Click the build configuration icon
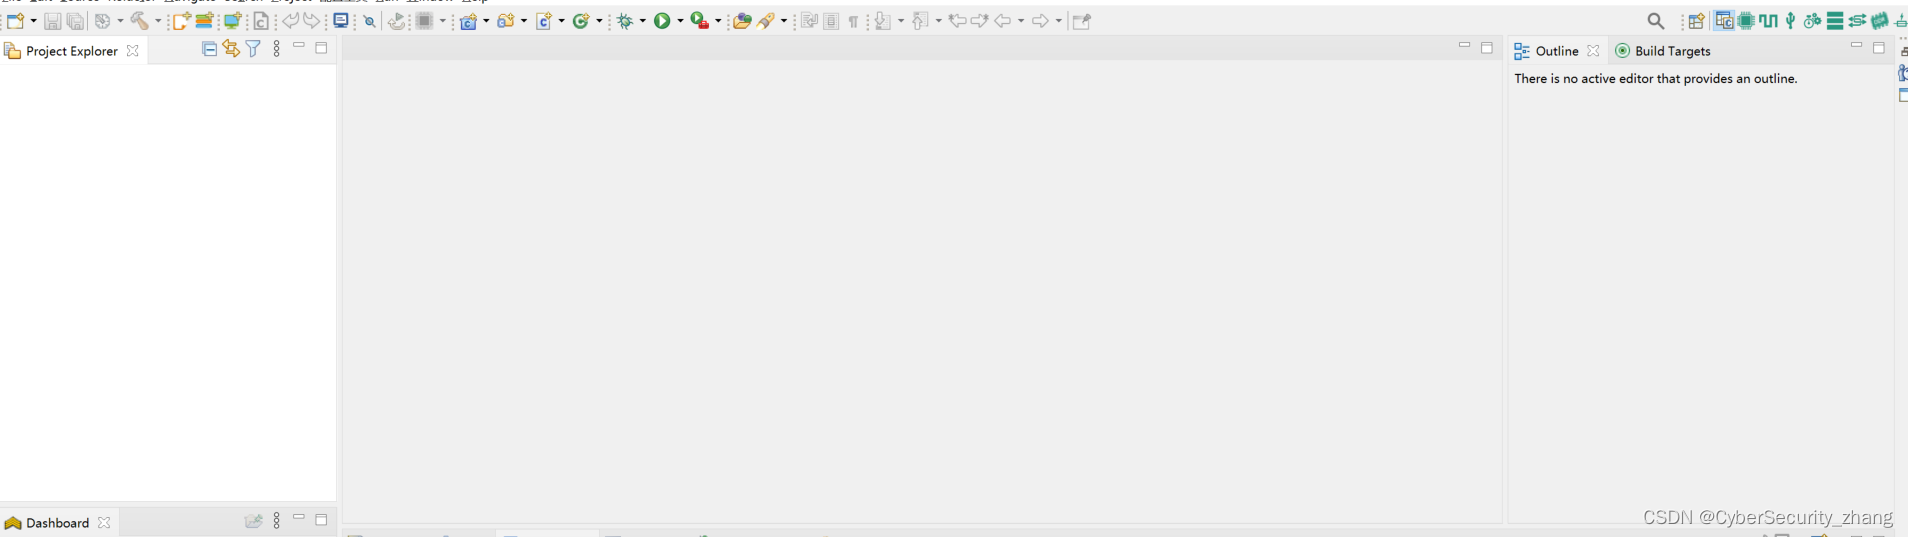1908x537 pixels. (103, 21)
